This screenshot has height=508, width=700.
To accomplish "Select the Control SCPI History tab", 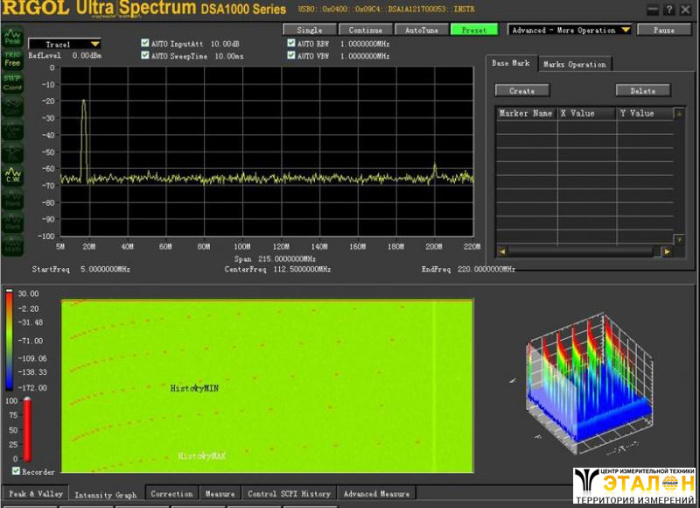I will 288,494.
